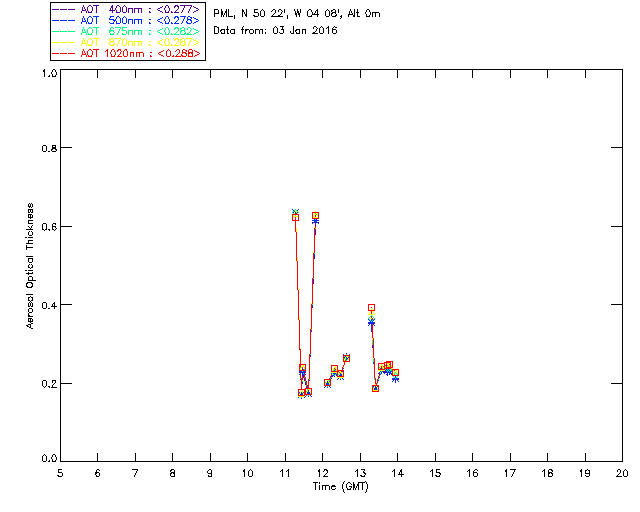Click the peak data marker before 12 GMT

pyautogui.click(x=316, y=215)
